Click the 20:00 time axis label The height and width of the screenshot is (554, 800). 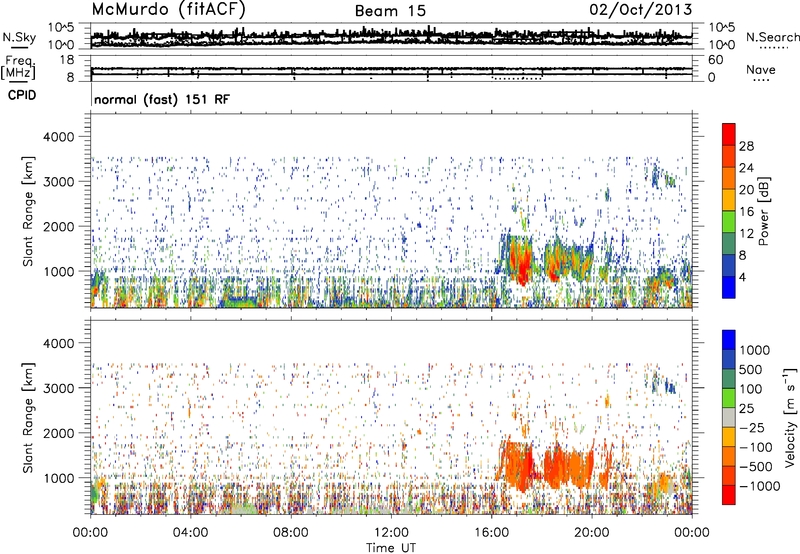coord(591,533)
